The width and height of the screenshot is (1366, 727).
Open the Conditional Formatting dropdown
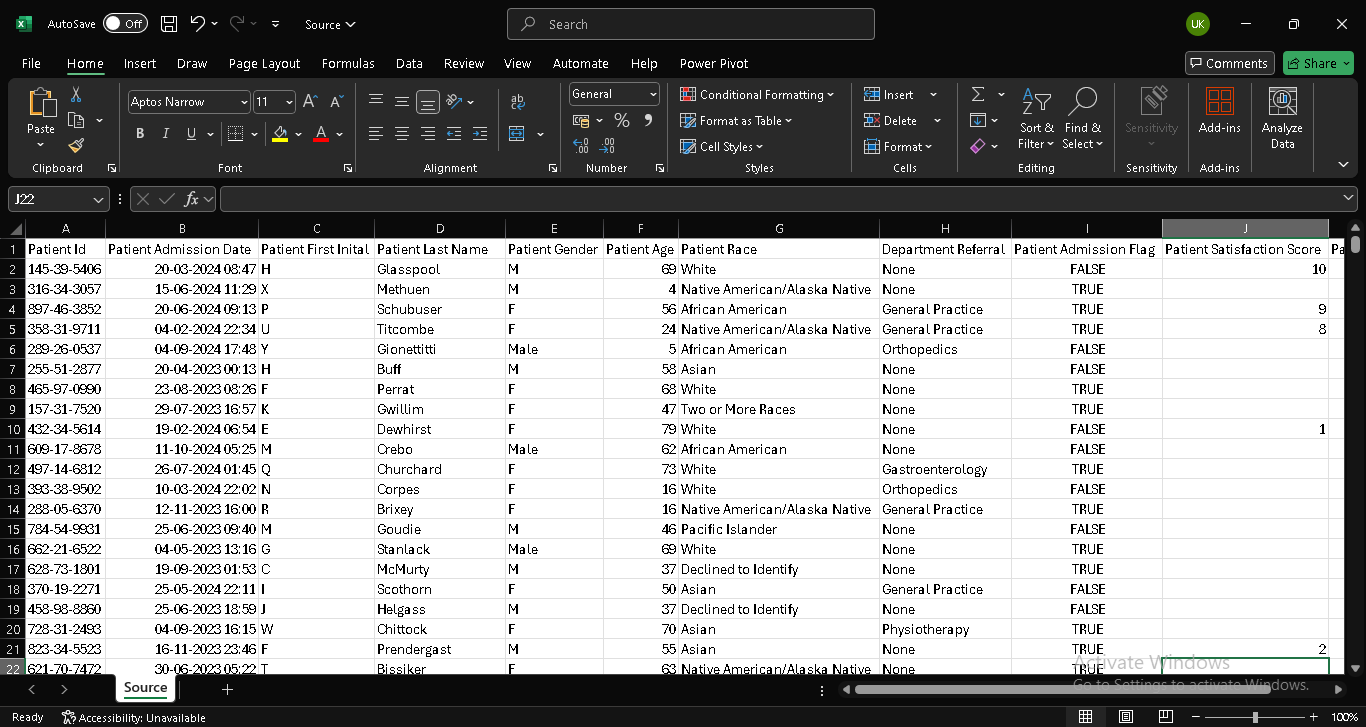757,95
